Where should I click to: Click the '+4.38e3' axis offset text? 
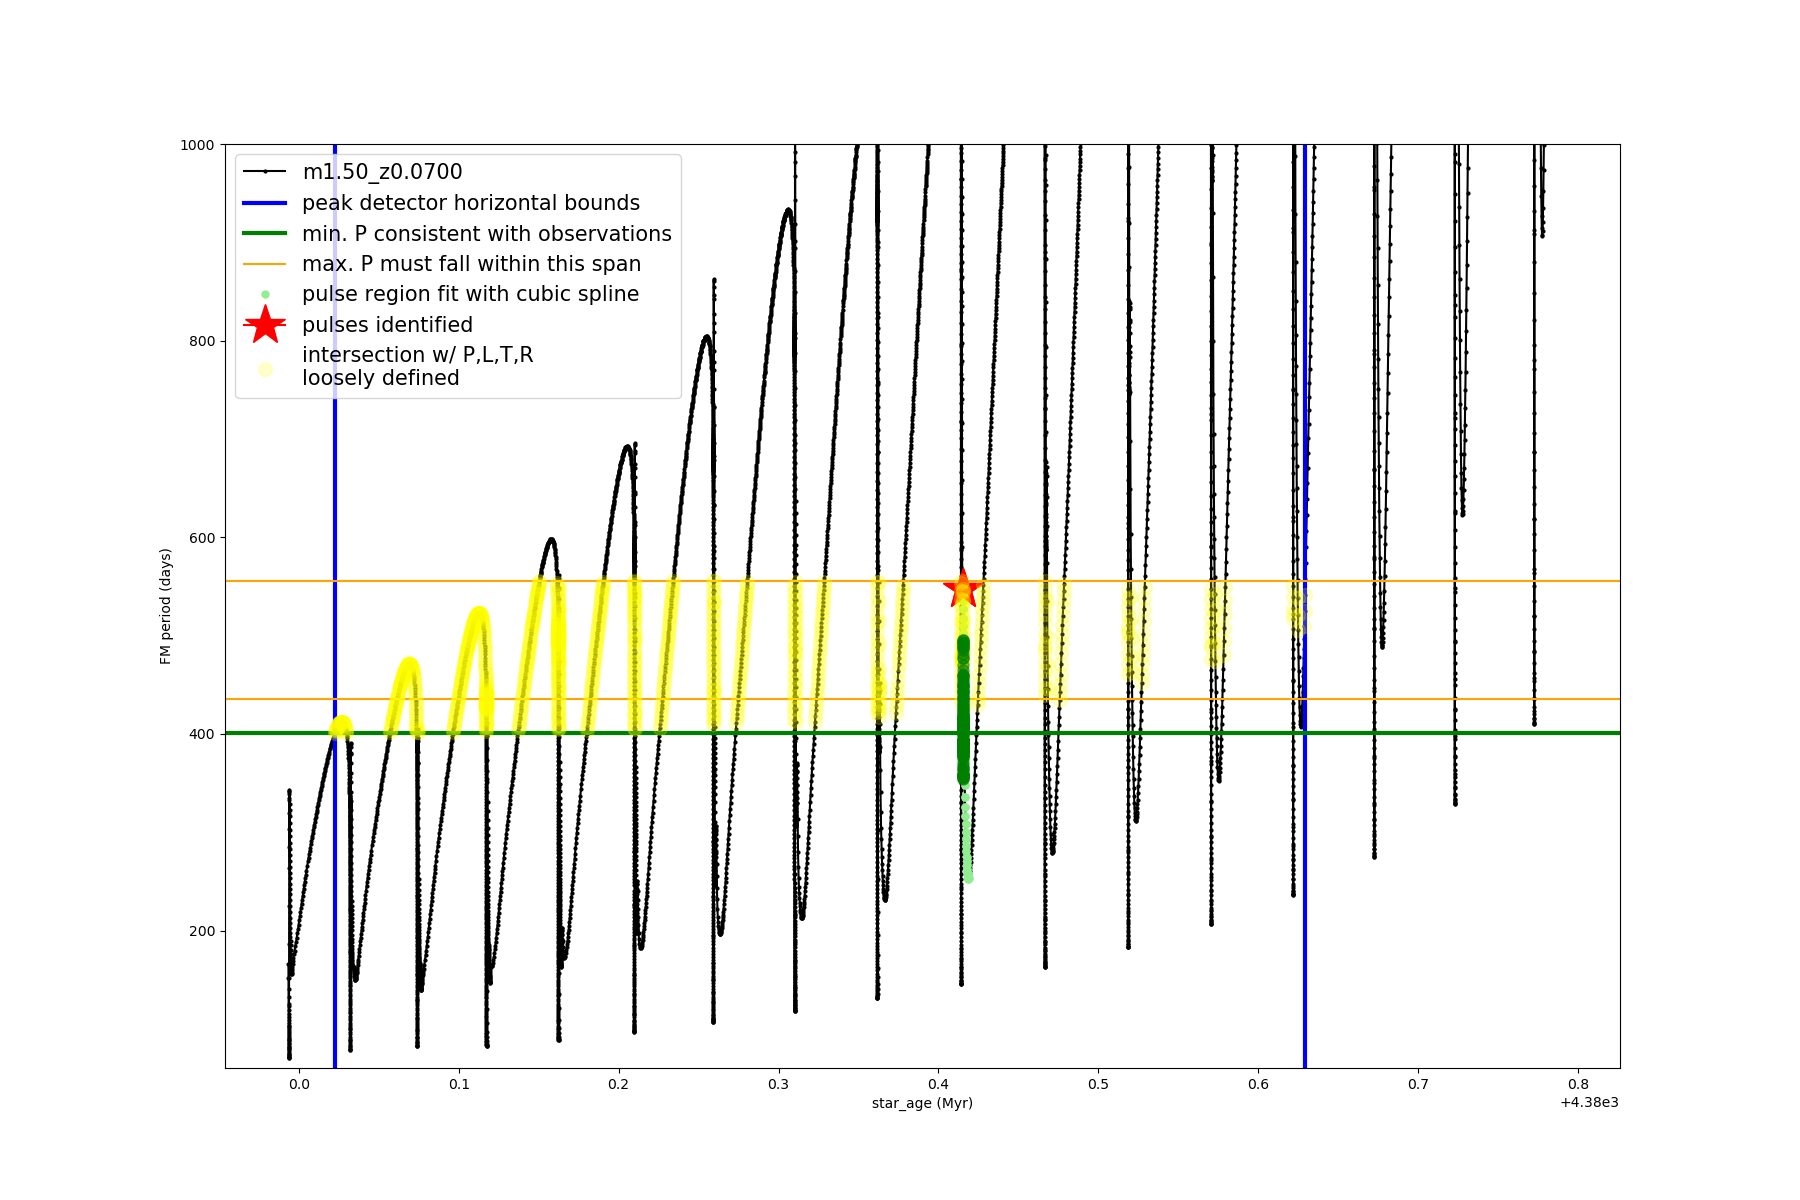click(x=1589, y=1103)
